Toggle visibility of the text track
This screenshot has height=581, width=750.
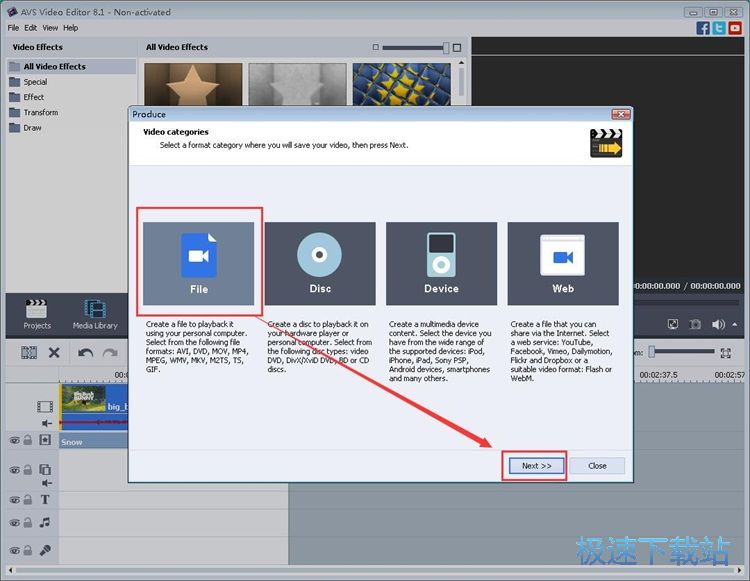point(15,500)
